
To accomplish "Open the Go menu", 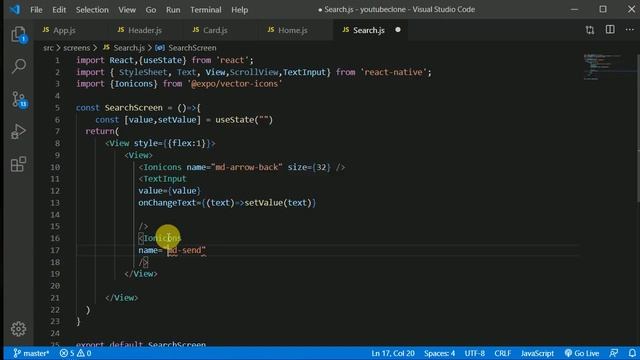I will pyautogui.click(x=151, y=9).
